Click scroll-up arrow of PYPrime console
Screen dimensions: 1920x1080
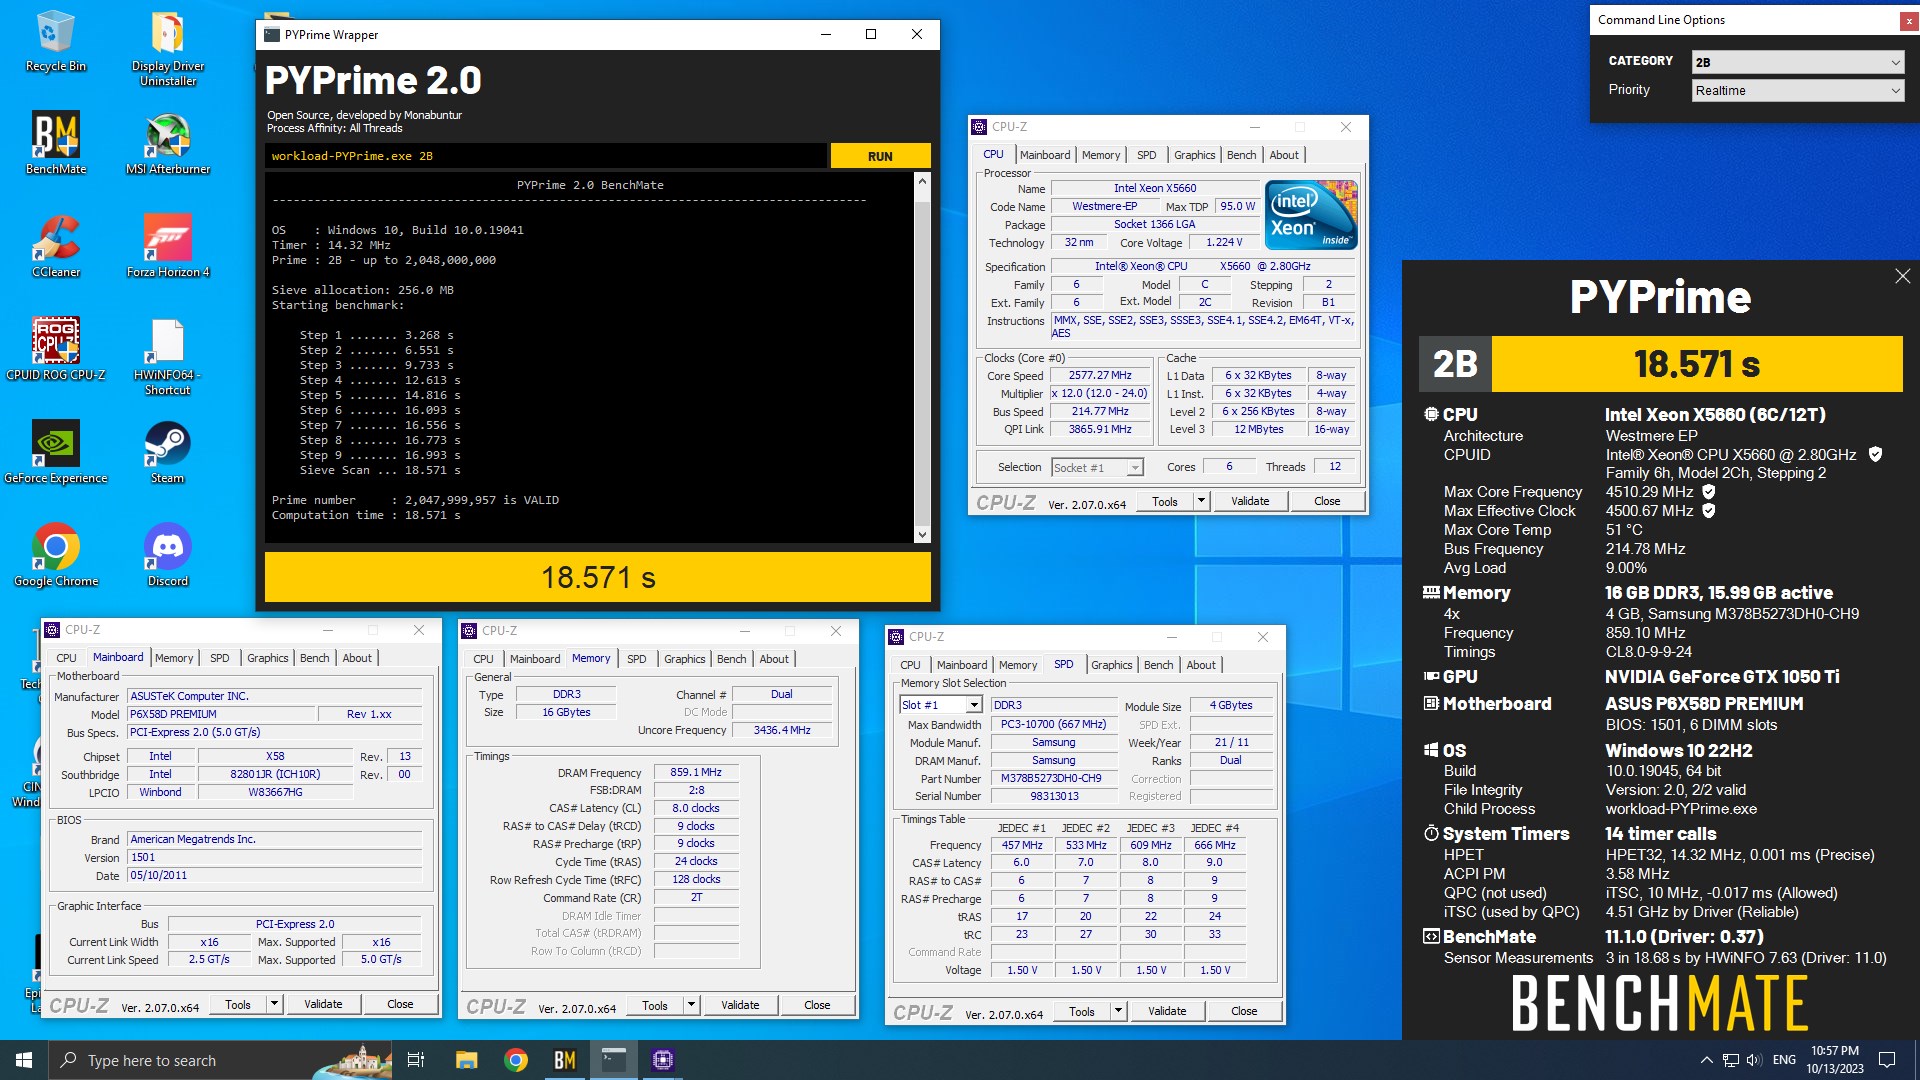[x=922, y=181]
